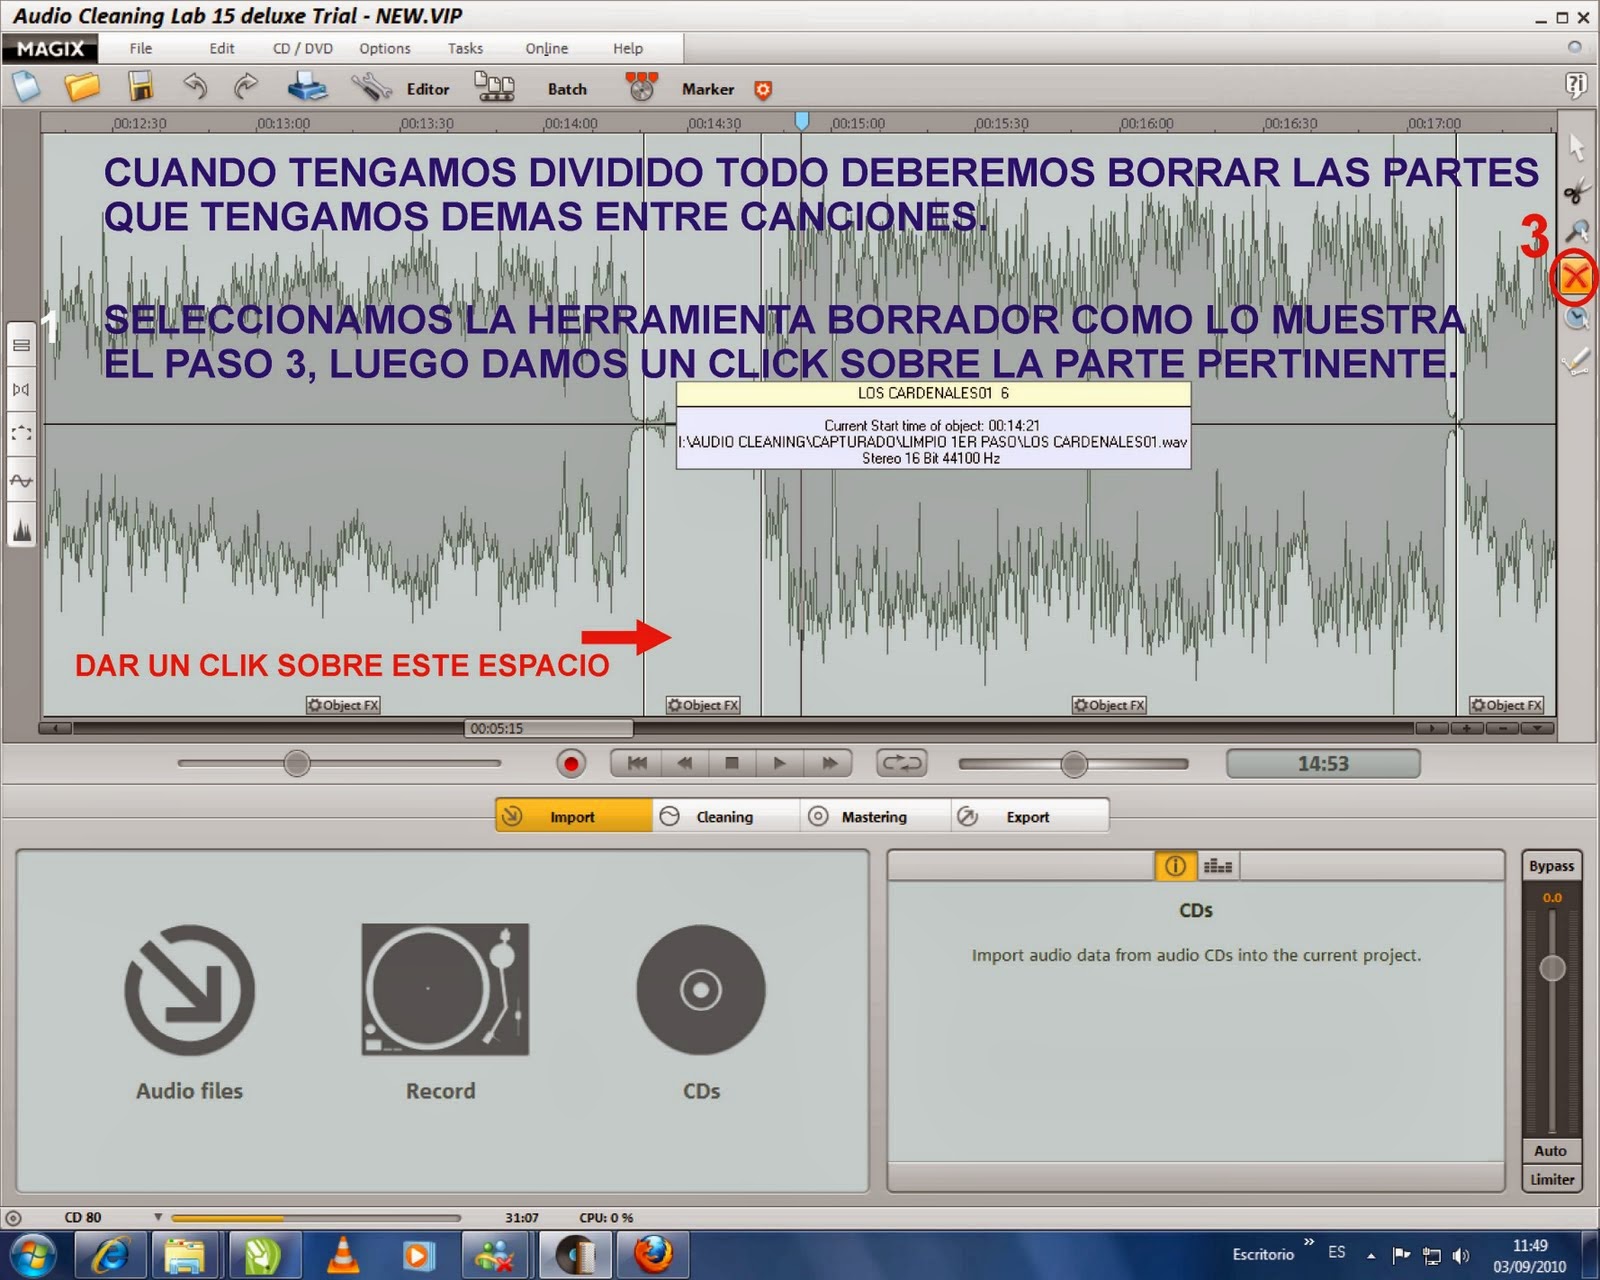
Task: Open the Options menu
Action: (x=385, y=48)
